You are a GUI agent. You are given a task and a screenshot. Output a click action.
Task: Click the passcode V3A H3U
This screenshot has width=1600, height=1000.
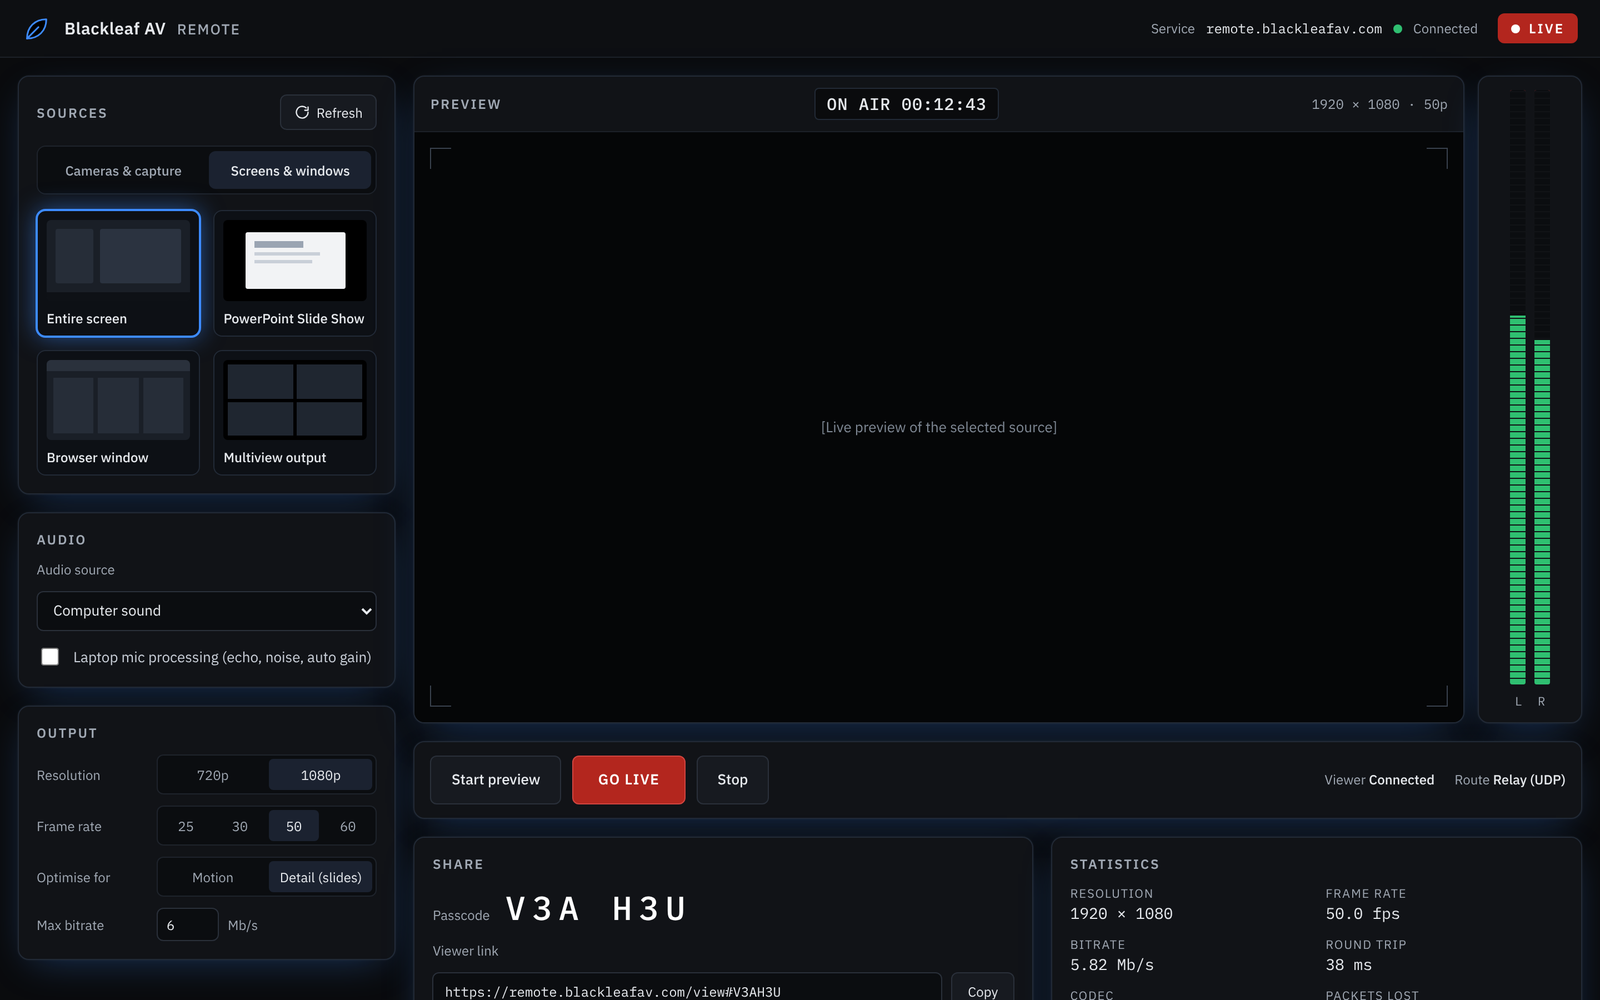tap(596, 909)
